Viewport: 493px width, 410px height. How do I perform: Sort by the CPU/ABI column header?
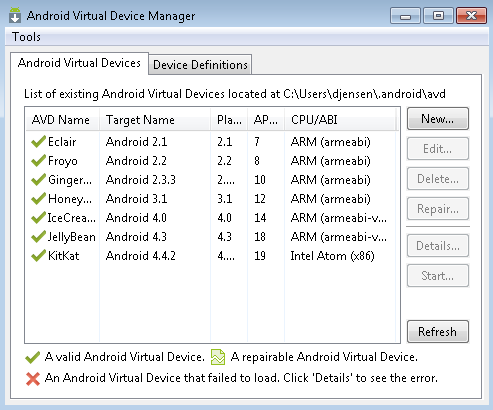click(340, 120)
